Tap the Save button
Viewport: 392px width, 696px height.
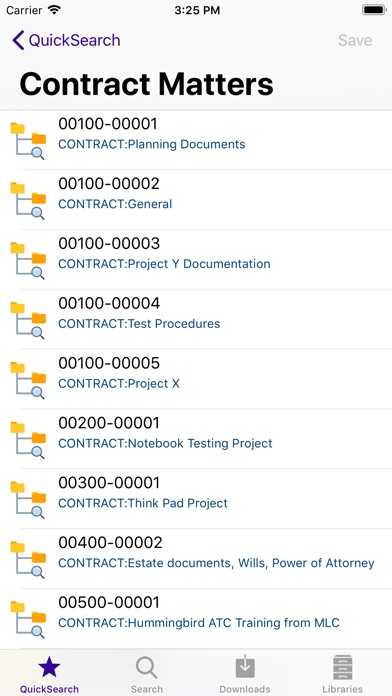click(x=355, y=40)
